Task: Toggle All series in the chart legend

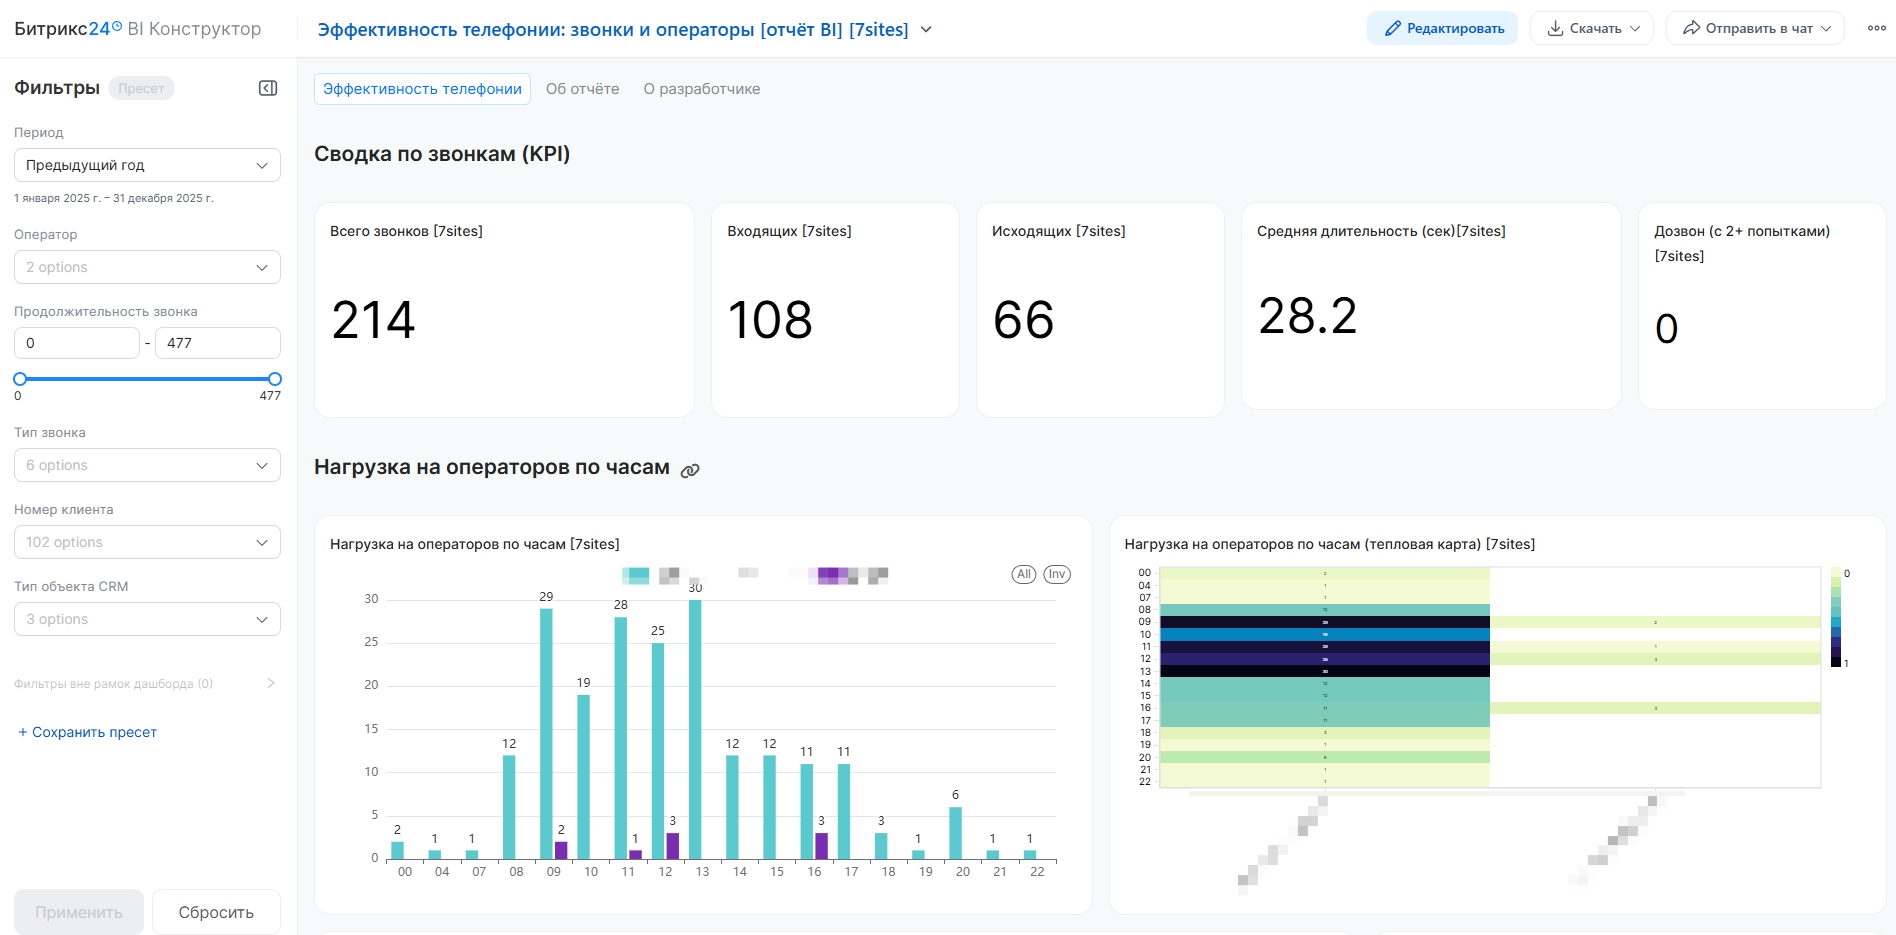Action: pos(1023,574)
